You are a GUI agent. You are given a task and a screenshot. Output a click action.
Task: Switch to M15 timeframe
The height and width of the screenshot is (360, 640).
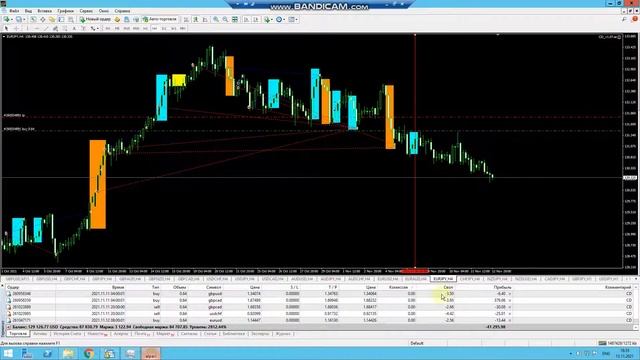coord(127,28)
